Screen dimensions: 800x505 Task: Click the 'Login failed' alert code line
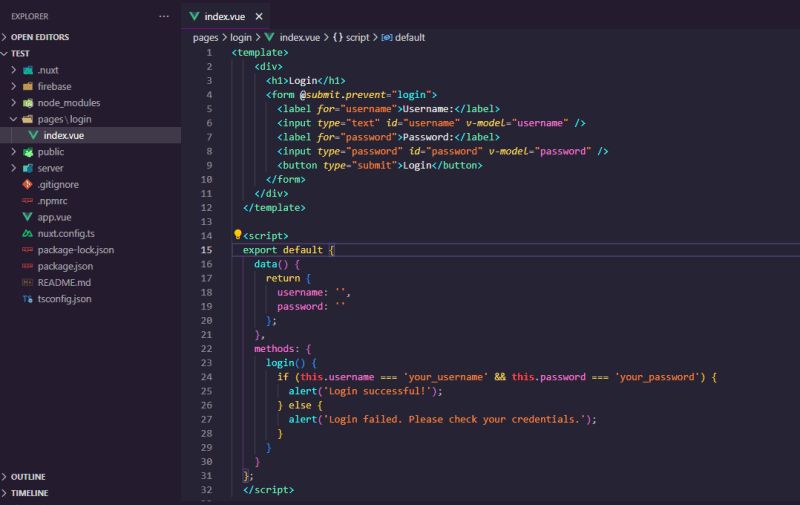[x=442, y=419]
